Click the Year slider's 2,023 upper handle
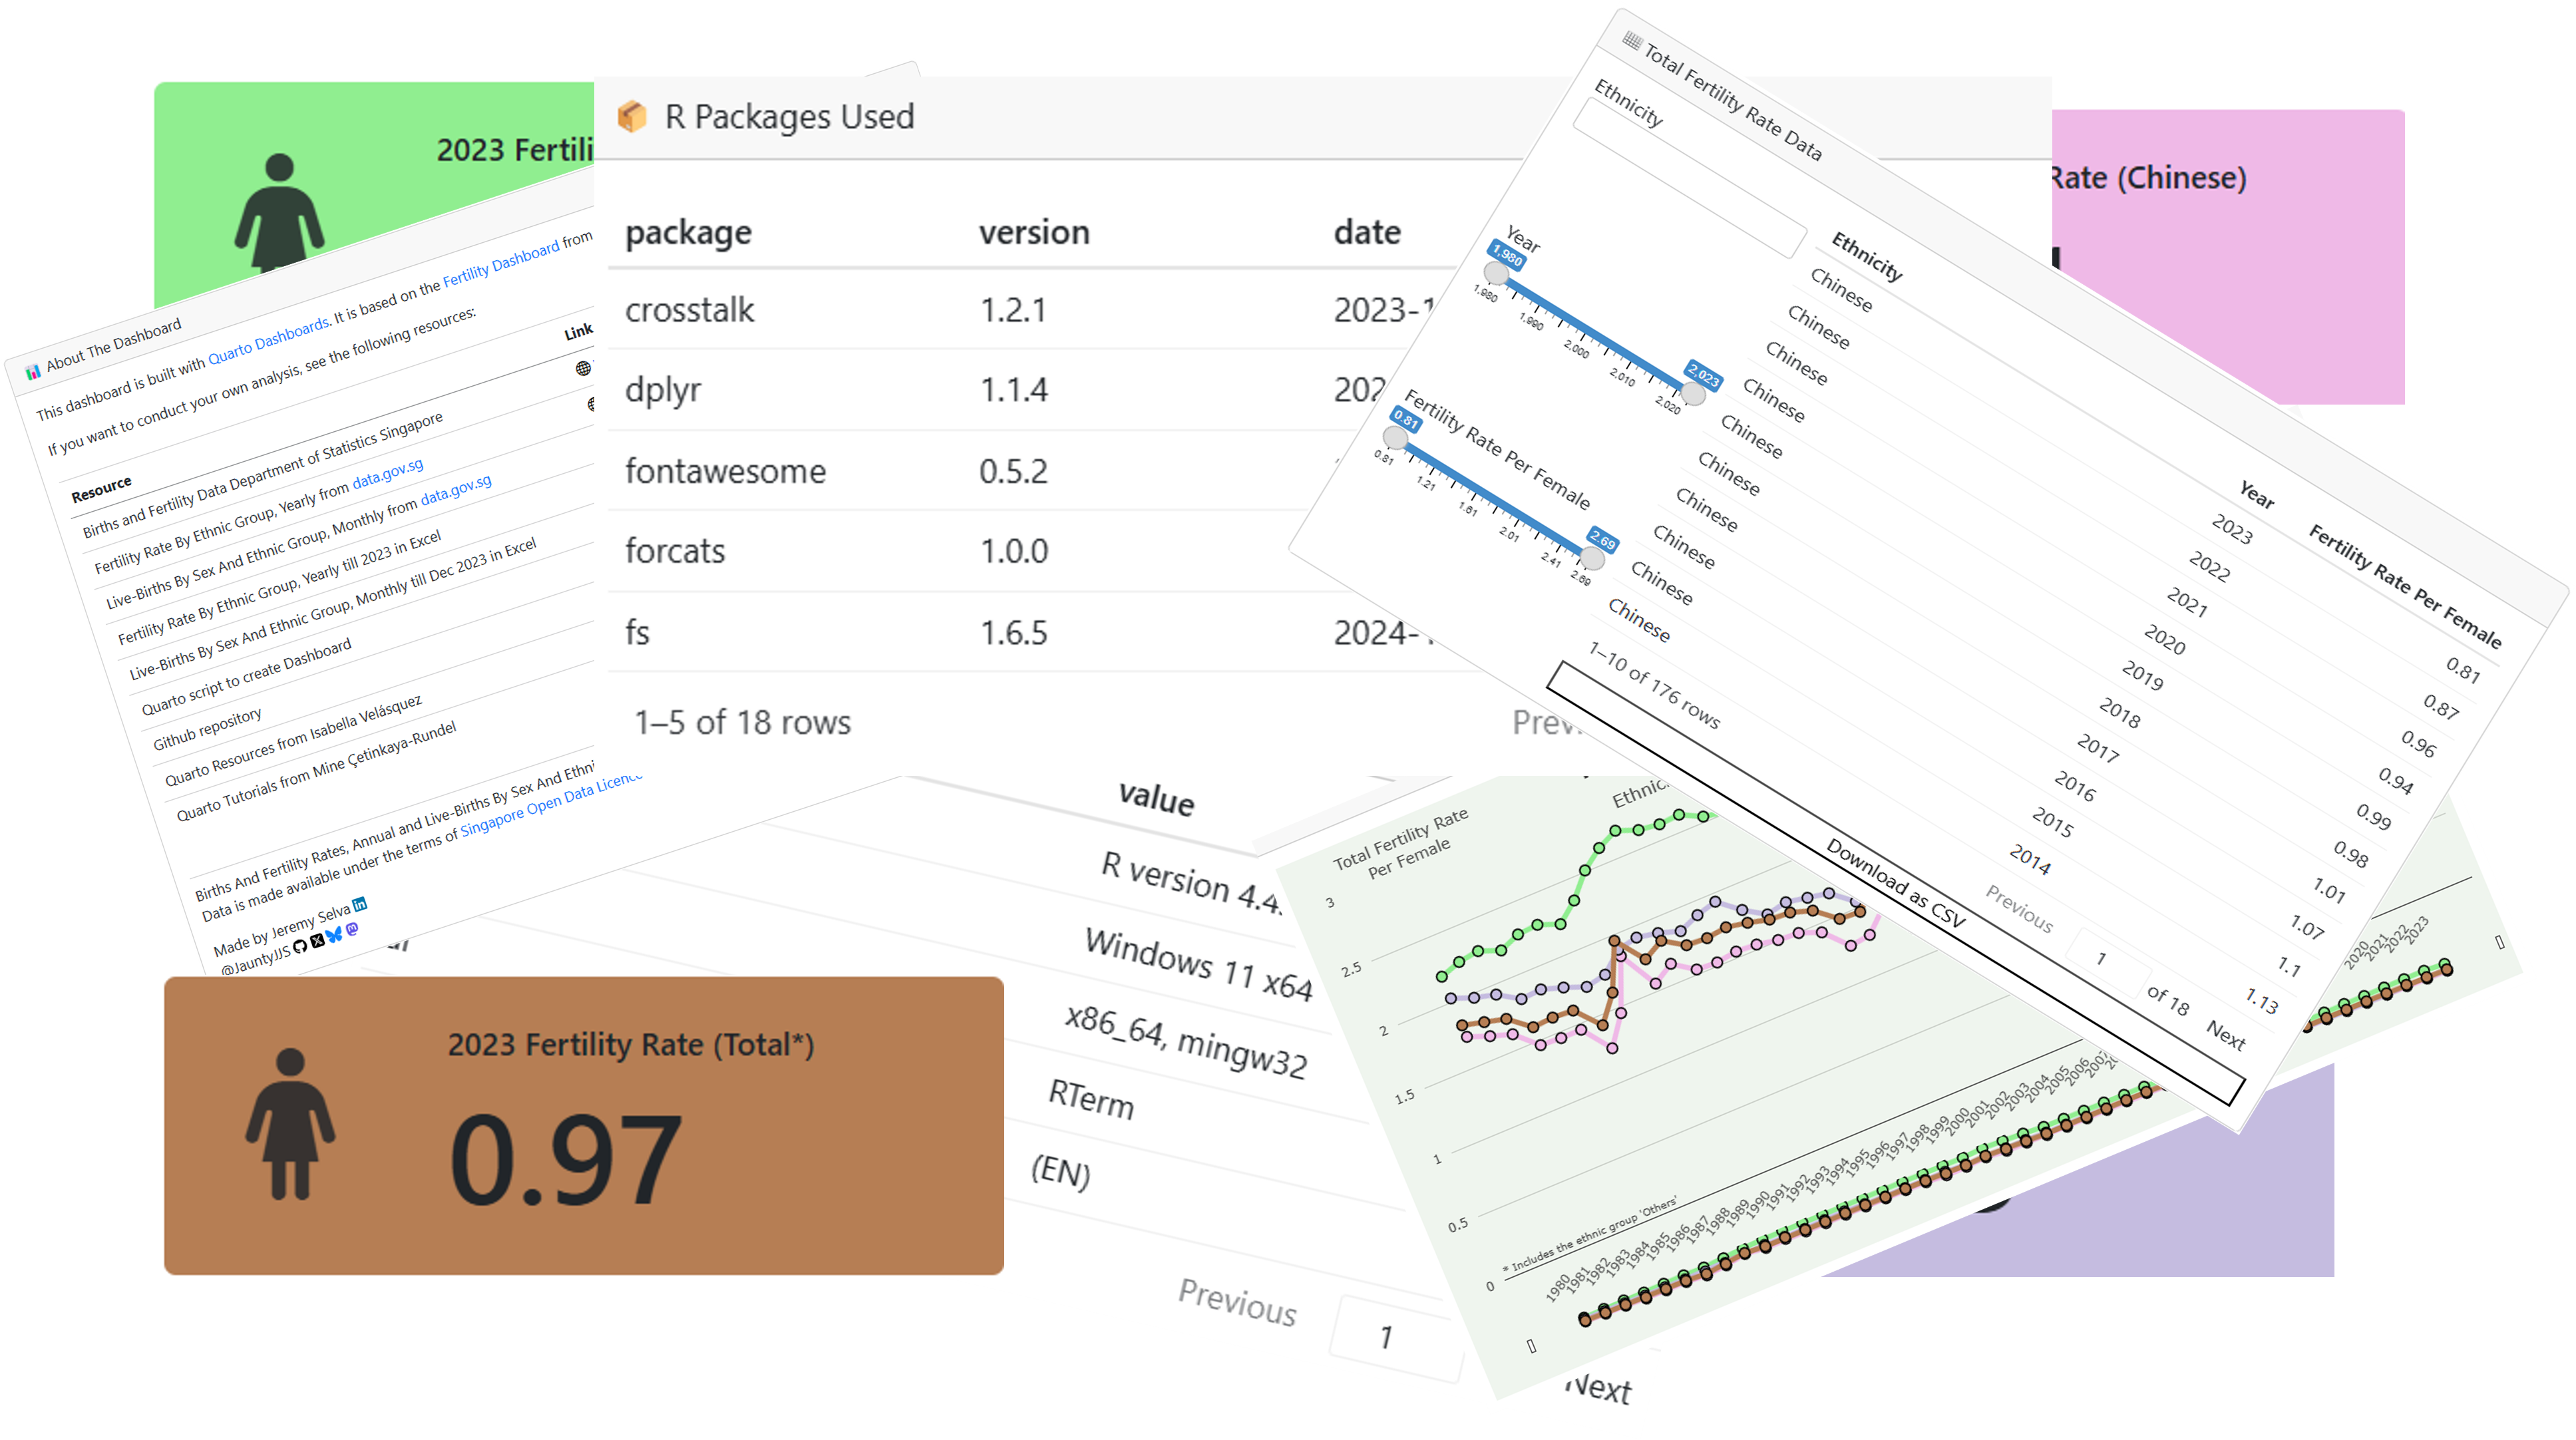This screenshot has width=2576, height=1440. pos(1693,394)
